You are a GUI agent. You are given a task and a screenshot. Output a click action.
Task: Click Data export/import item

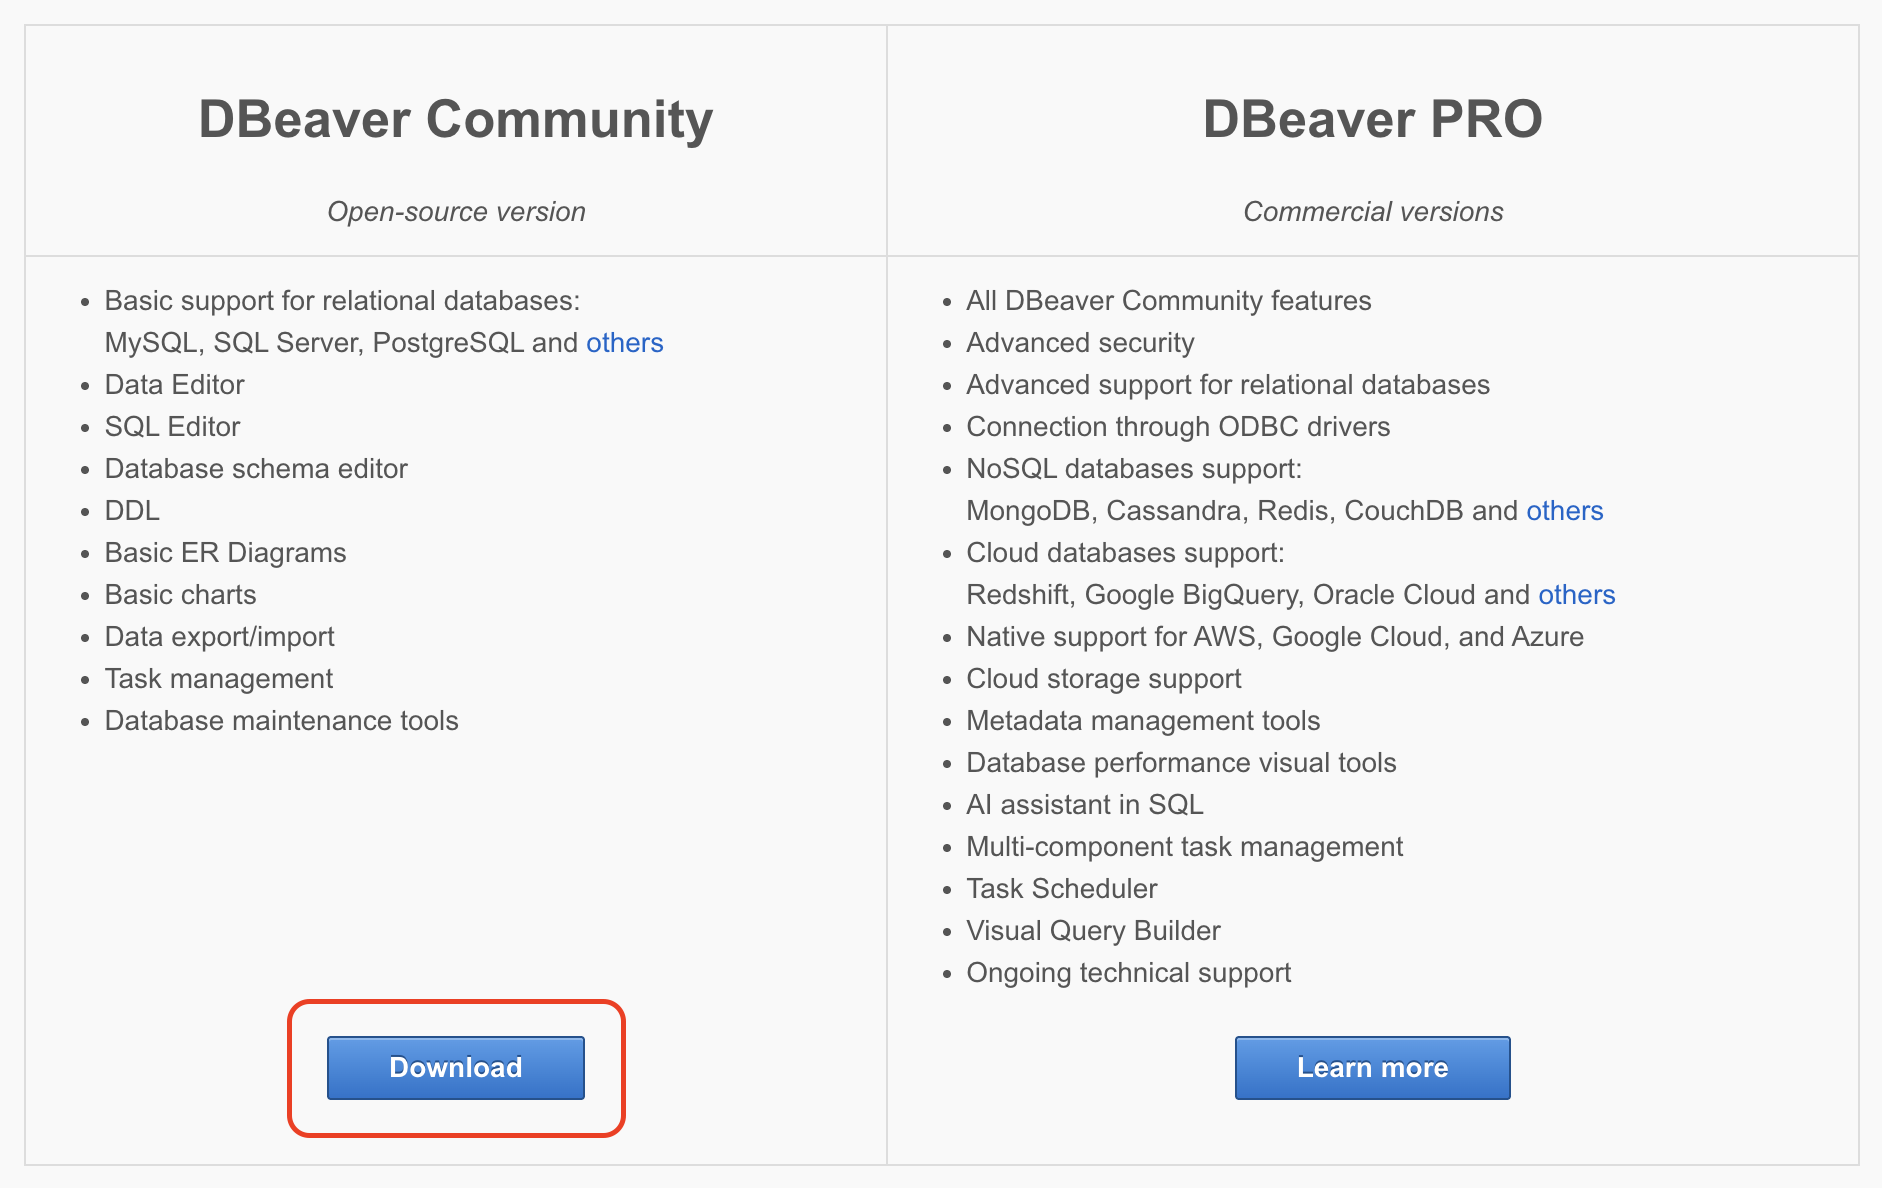click(x=219, y=637)
